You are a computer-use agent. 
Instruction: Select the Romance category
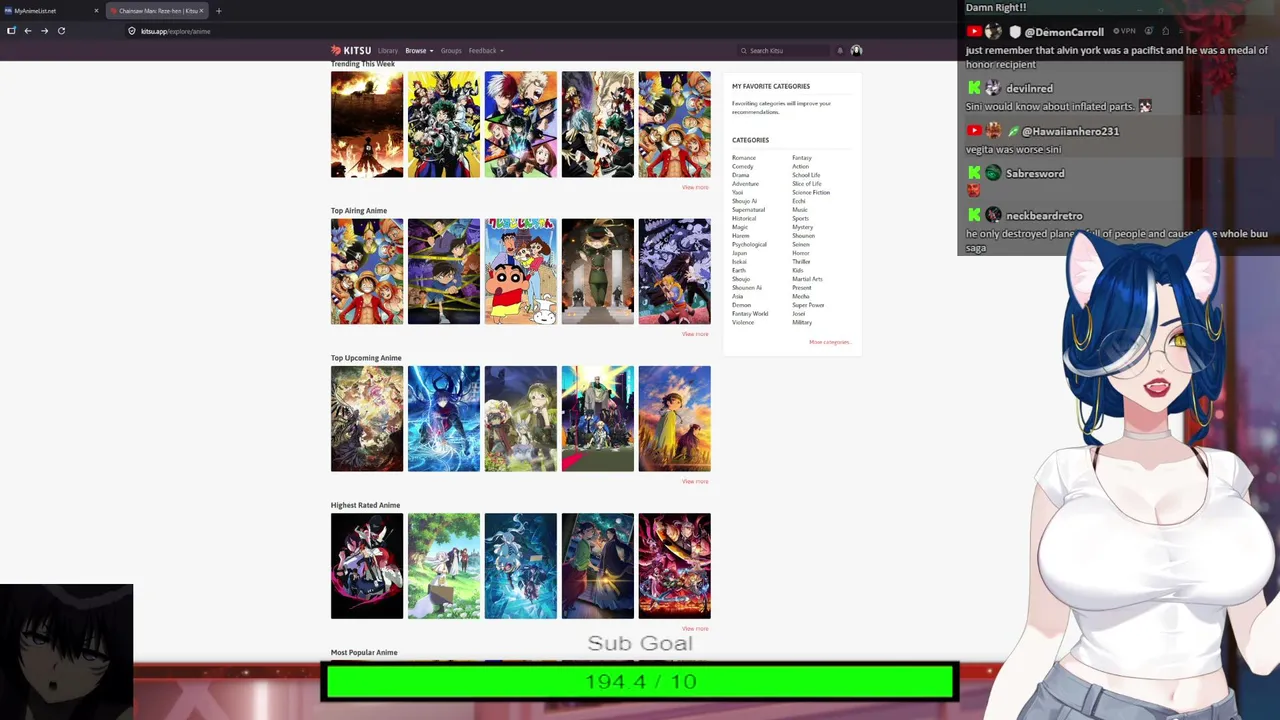coord(744,158)
